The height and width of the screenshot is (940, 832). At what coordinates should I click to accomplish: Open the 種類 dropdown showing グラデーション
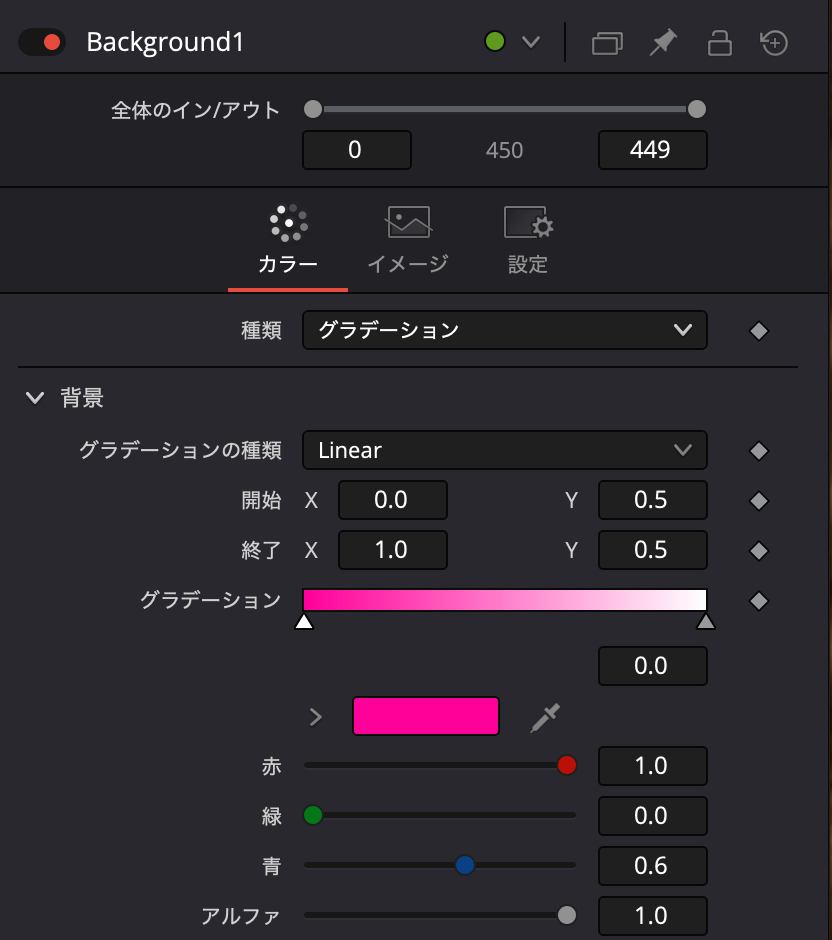pos(505,330)
